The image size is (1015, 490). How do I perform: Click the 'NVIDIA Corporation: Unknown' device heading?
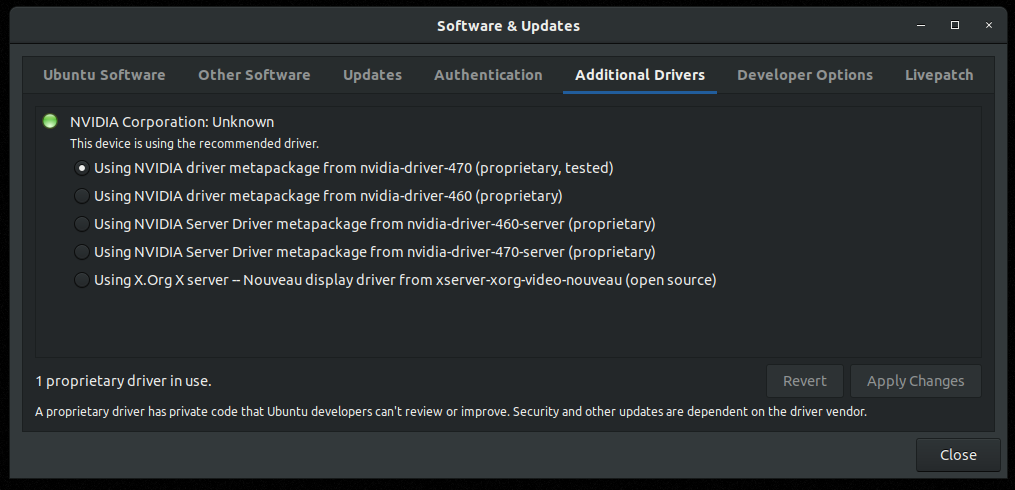tap(172, 122)
